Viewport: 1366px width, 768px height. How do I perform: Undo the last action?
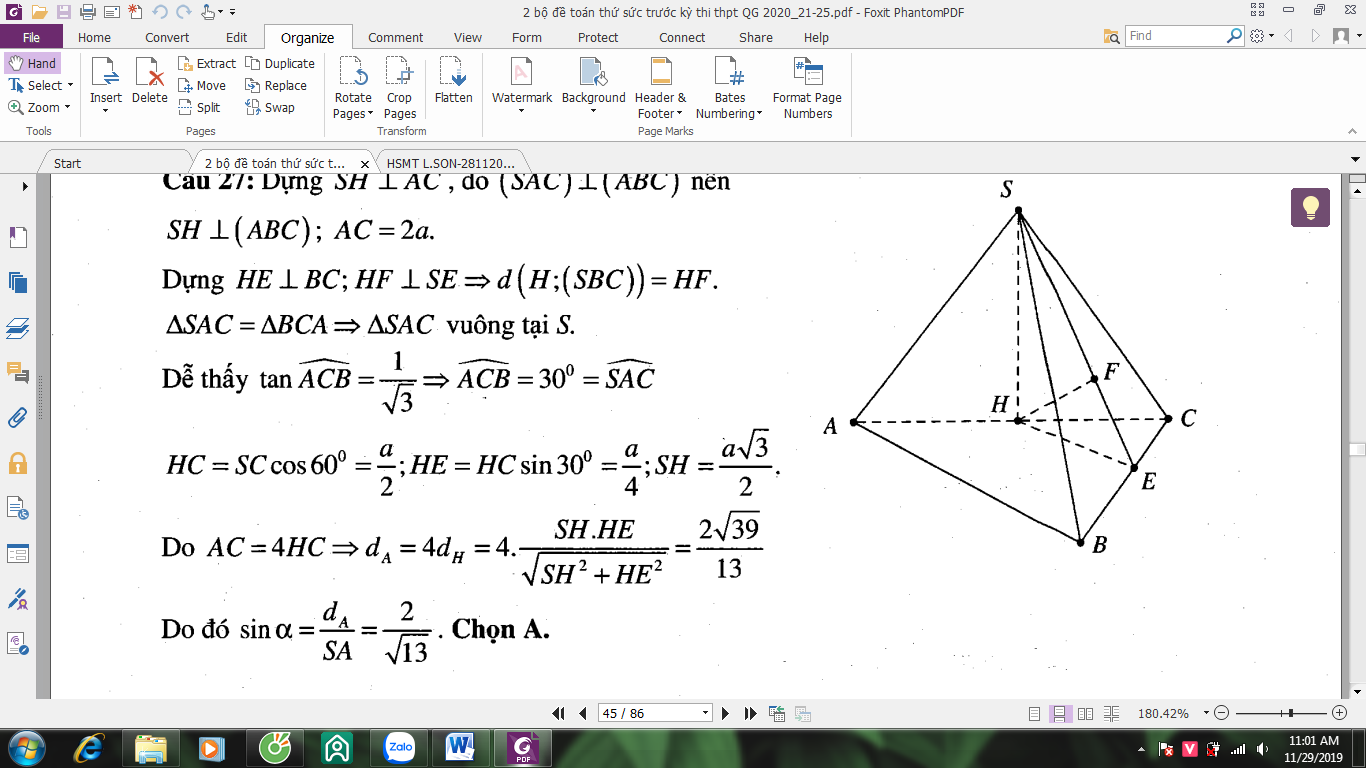[x=160, y=12]
